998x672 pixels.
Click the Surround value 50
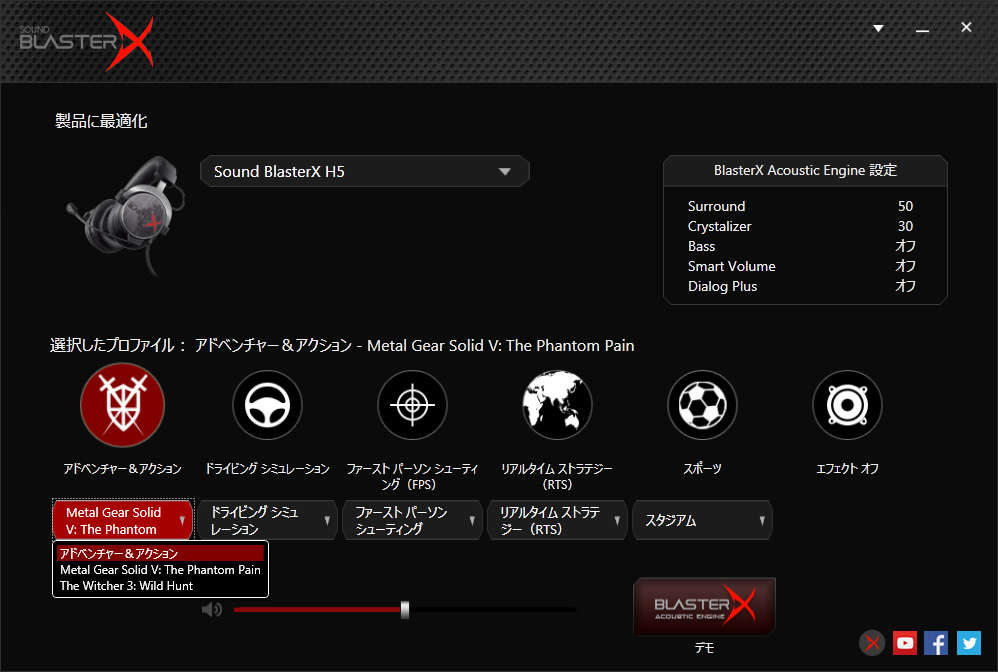click(x=905, y=206)
